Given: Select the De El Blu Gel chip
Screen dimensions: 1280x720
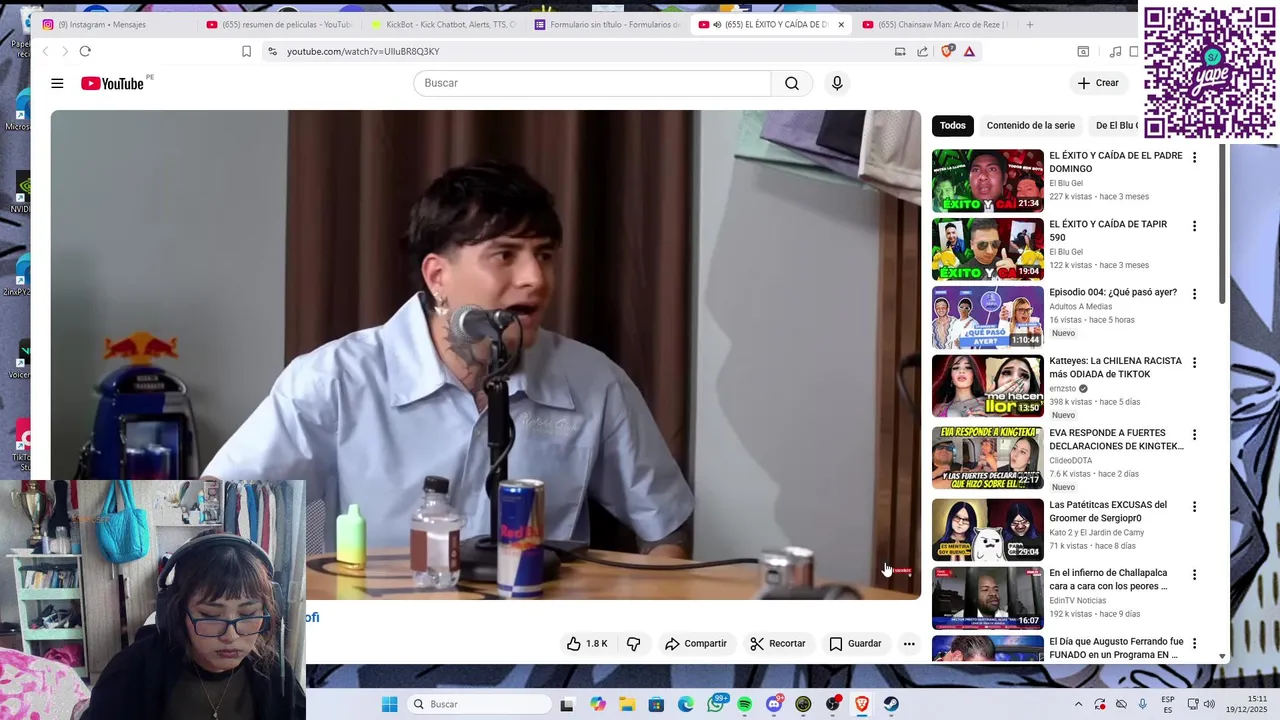Looking at the screenshot, I should click(1116, 126).
